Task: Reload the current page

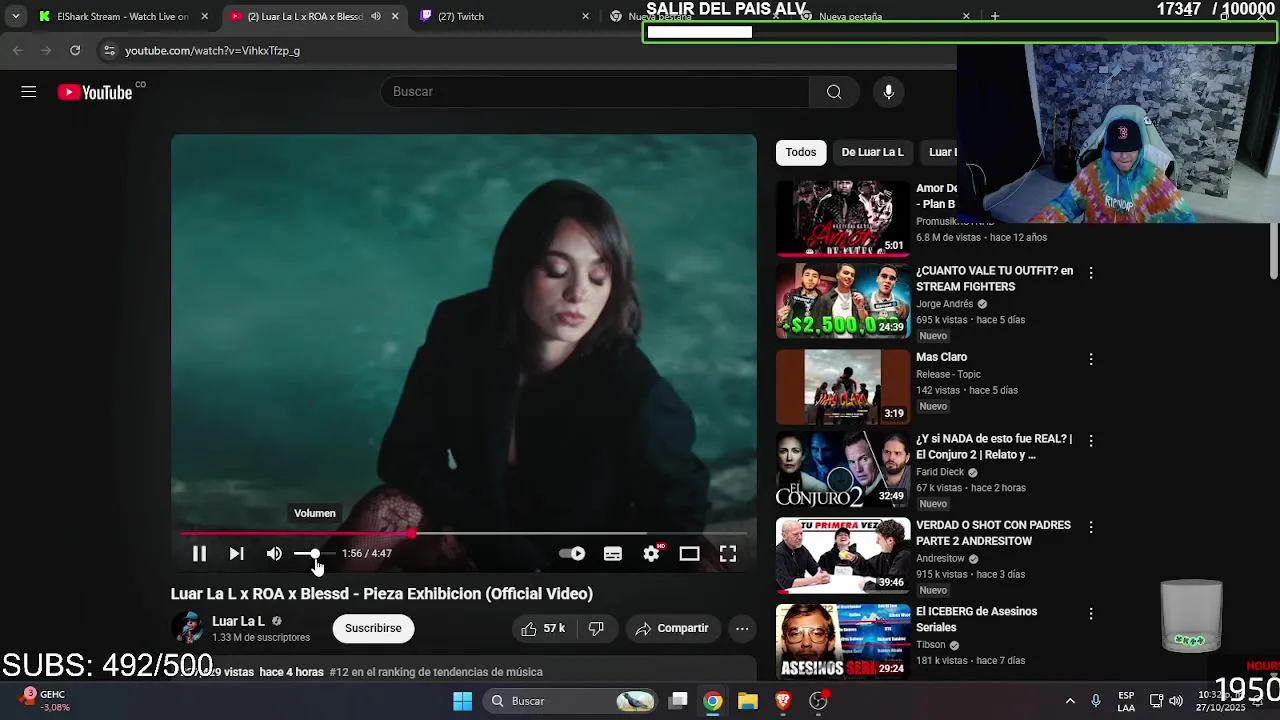Action: tap(75, 50)
